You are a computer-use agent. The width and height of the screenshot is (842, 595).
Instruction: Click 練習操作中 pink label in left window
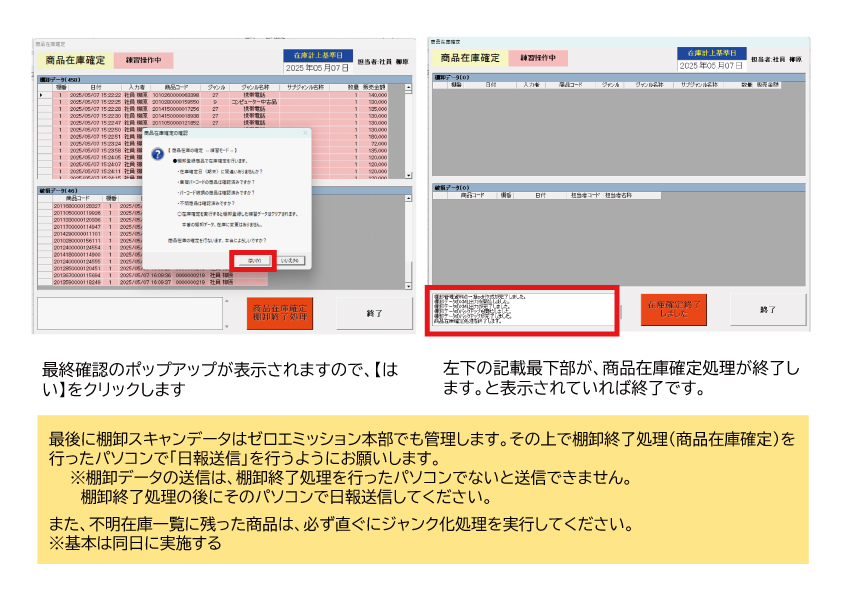click(143, 61)
